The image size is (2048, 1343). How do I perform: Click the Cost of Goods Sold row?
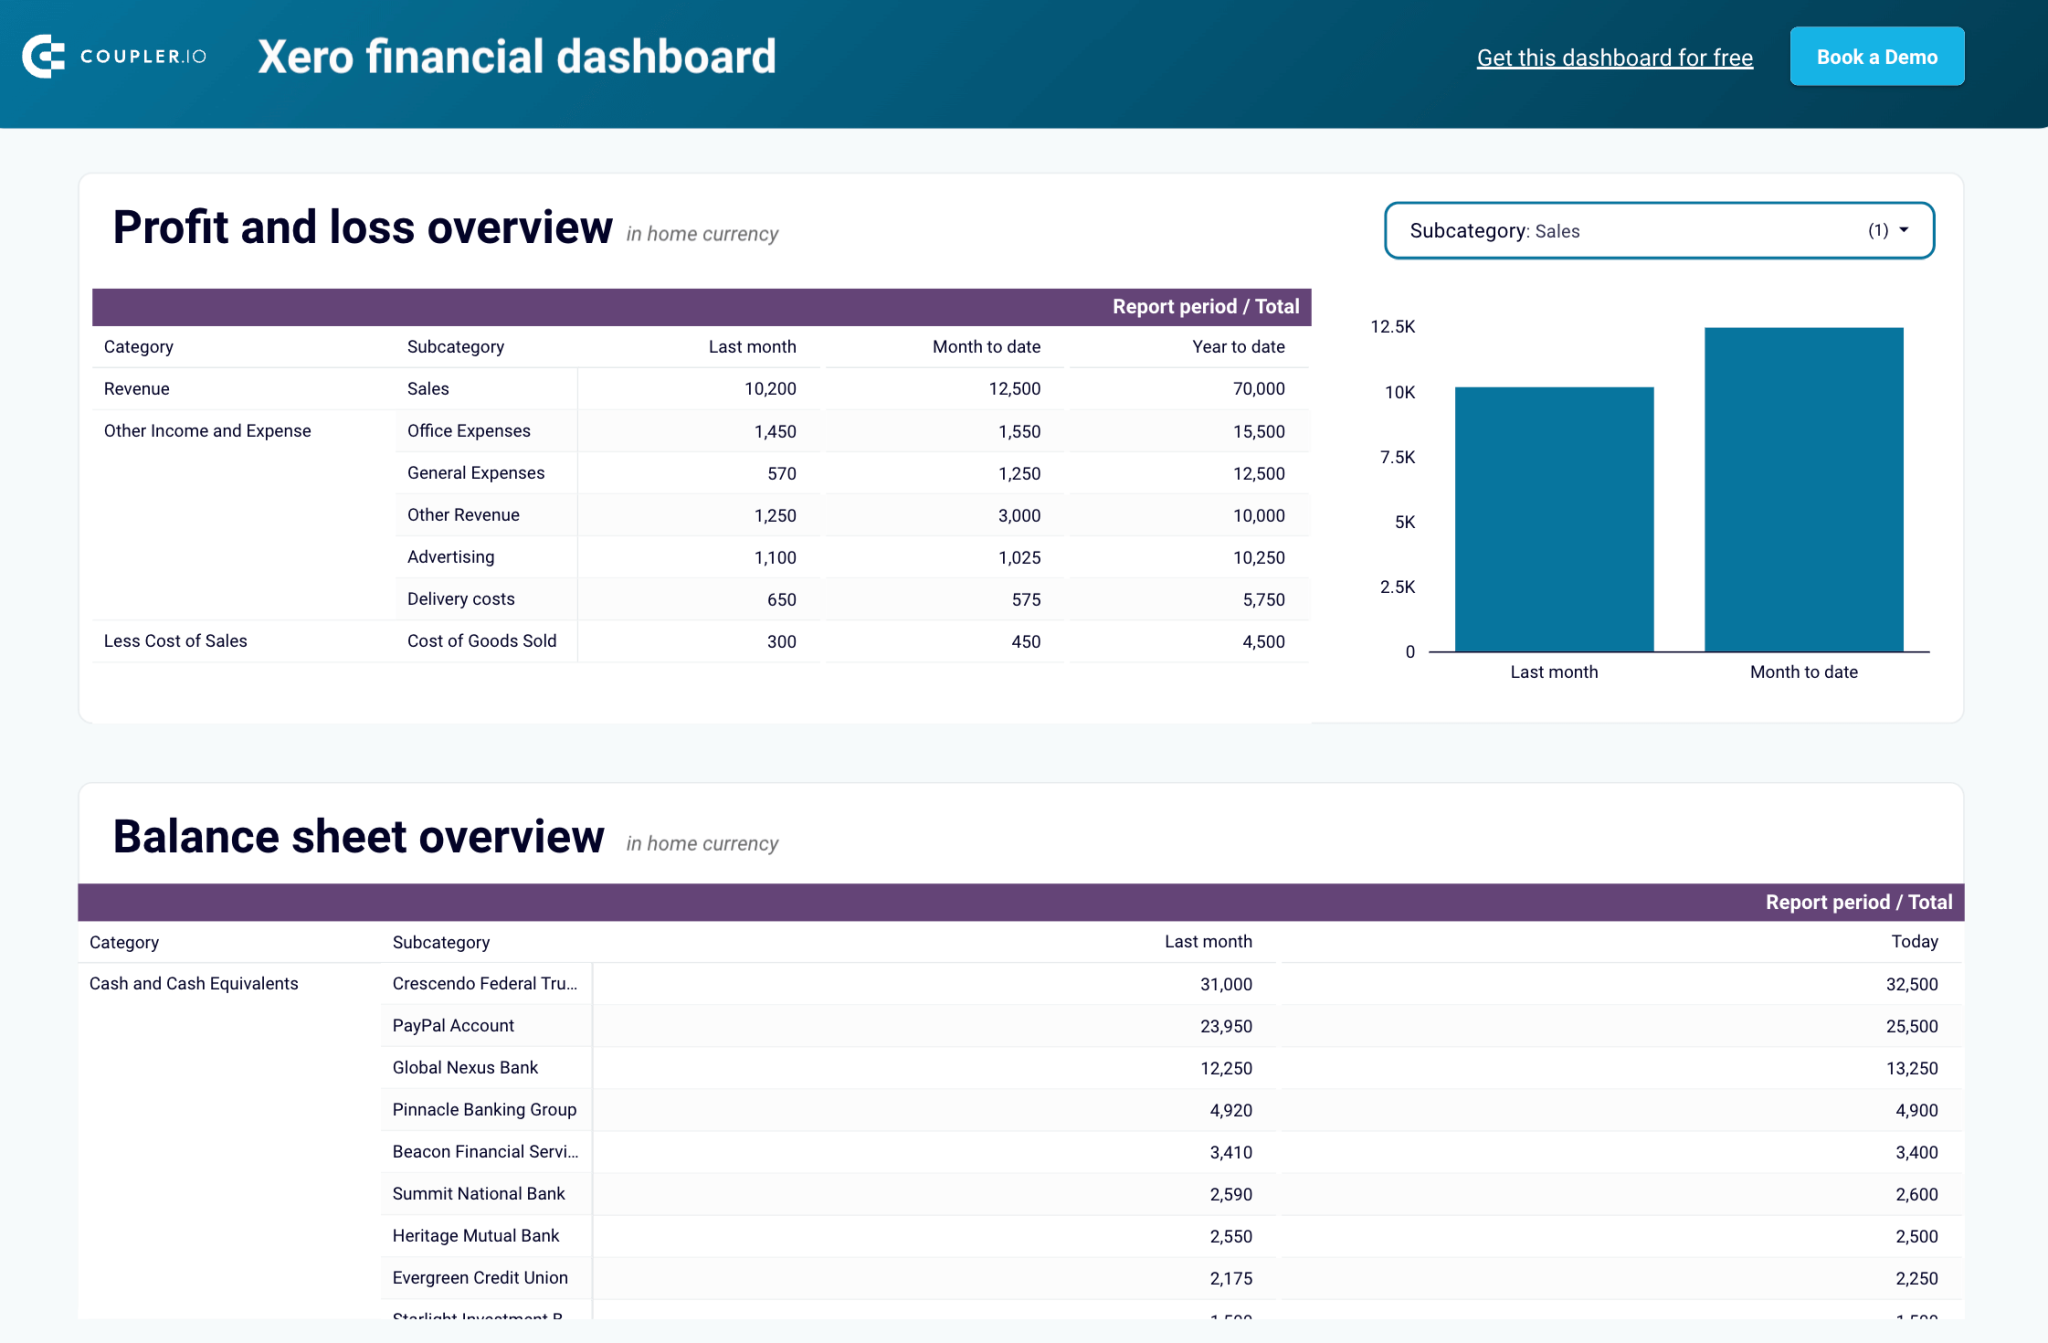coord(482,640)
